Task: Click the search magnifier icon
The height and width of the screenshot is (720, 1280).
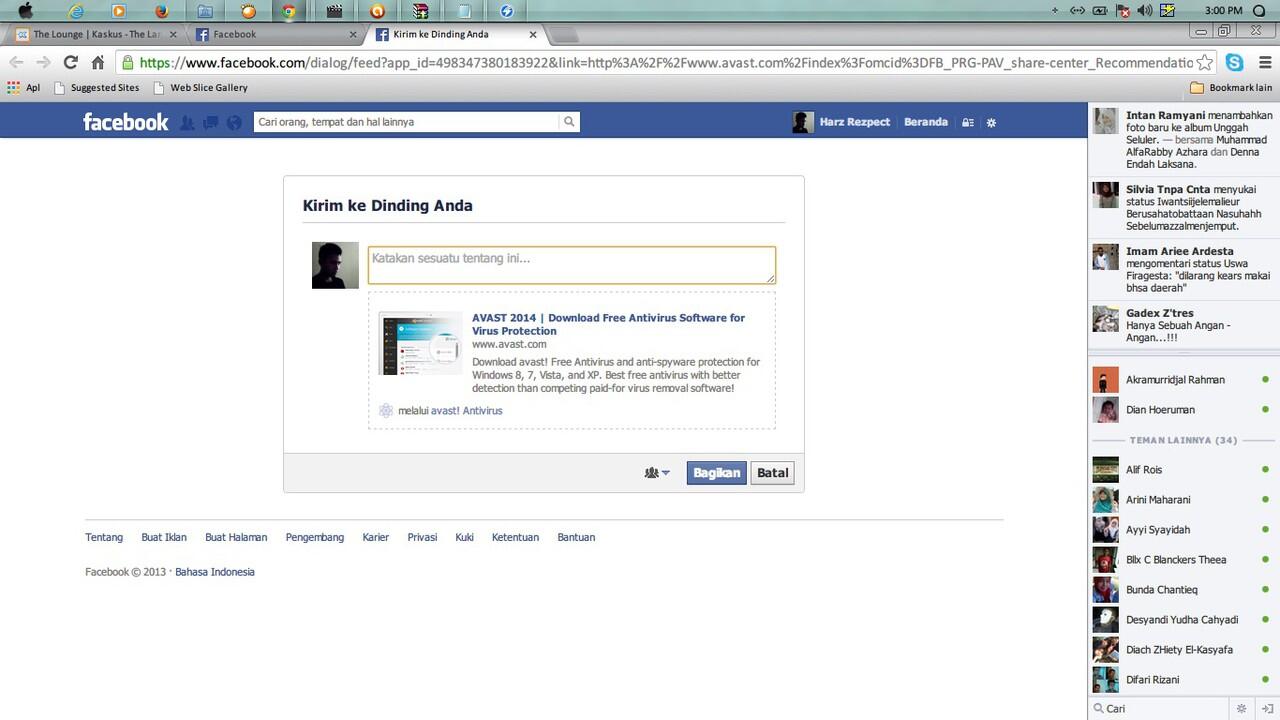Action: pyautogui.click(x=569, y=122)
